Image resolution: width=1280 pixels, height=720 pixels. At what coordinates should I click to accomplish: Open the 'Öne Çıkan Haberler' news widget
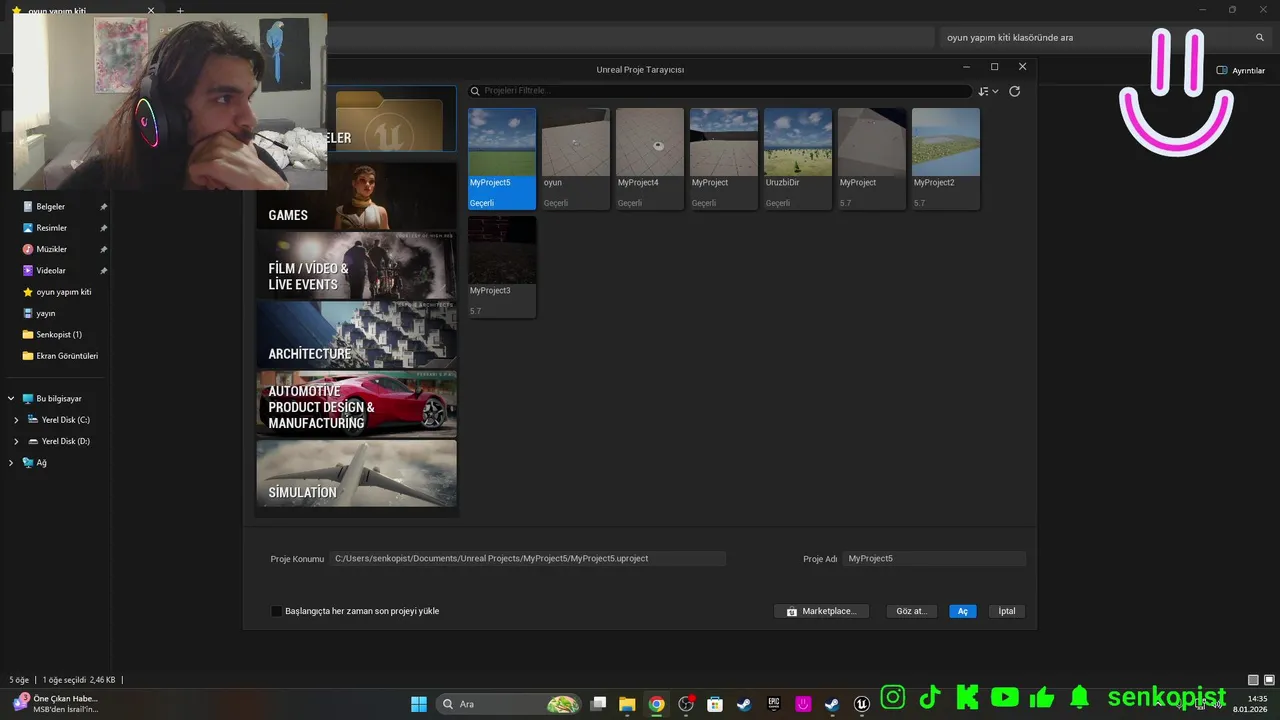click(55, 704)
